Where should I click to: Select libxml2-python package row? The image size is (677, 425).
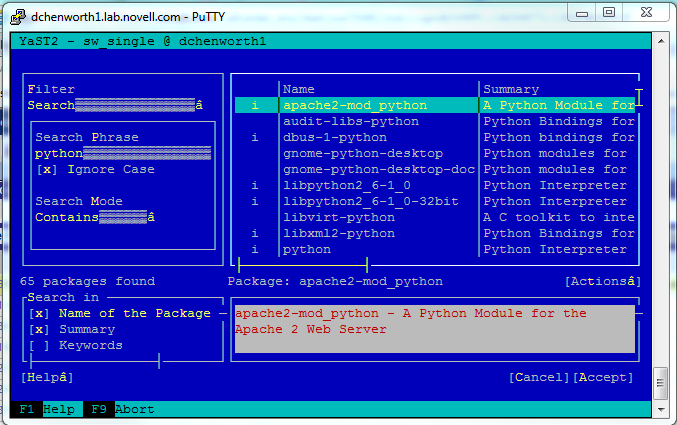coord(435,233)
